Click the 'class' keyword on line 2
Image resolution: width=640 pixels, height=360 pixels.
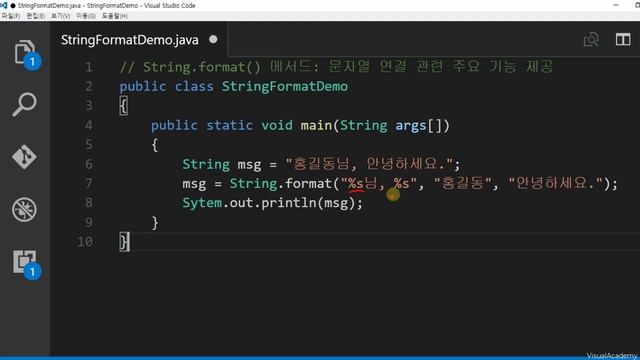194,86
